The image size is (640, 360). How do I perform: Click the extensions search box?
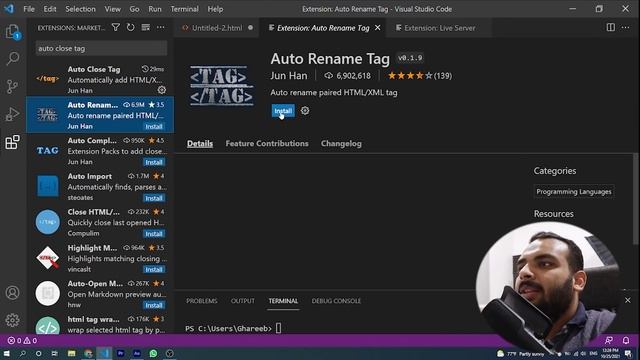tap(101, 48)
